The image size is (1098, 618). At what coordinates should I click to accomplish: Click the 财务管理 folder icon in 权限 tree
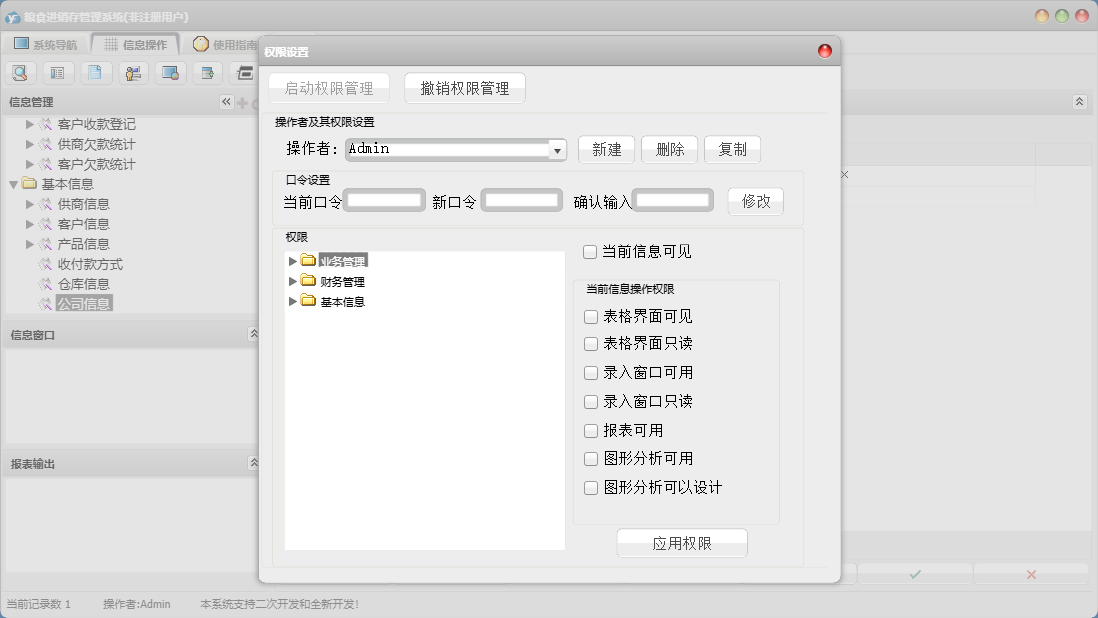(308, 281)
